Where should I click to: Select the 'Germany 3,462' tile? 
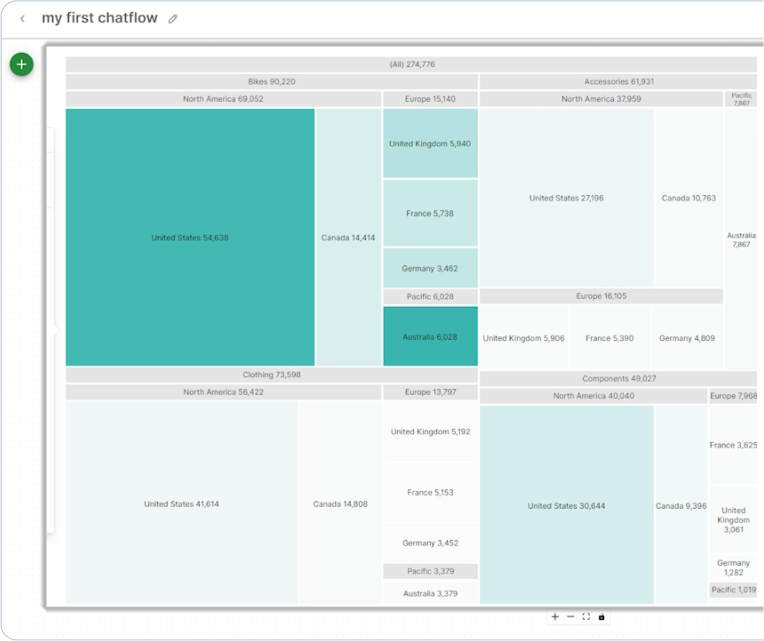(430, 268)
